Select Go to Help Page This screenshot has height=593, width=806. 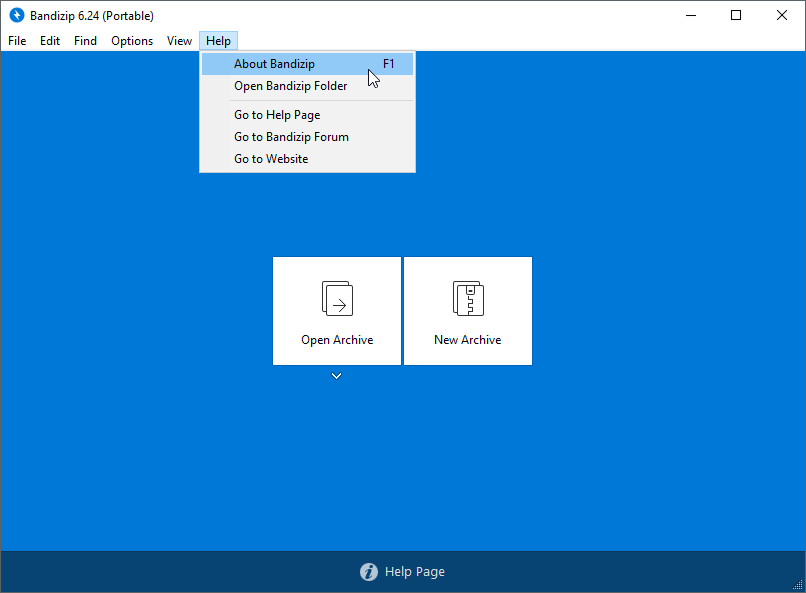(307, 115)
